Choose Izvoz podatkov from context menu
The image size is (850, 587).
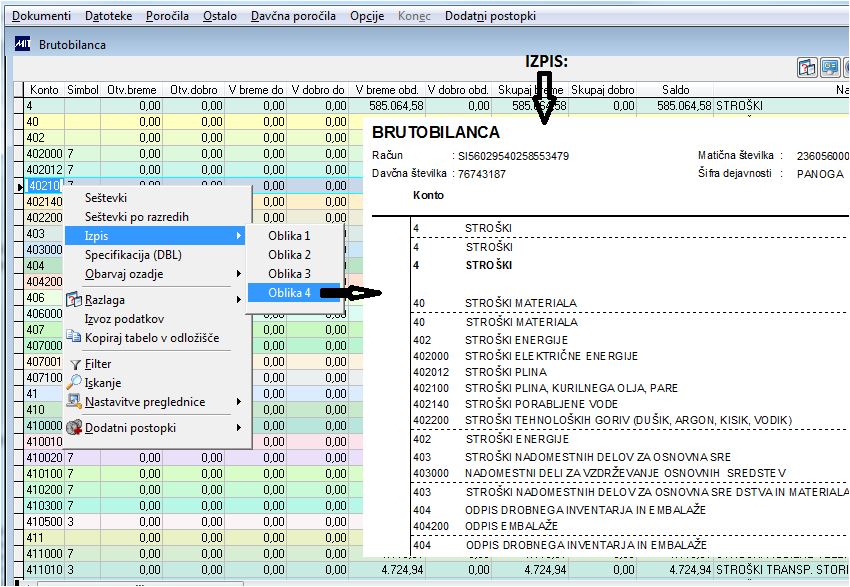(x=124, y=319)
